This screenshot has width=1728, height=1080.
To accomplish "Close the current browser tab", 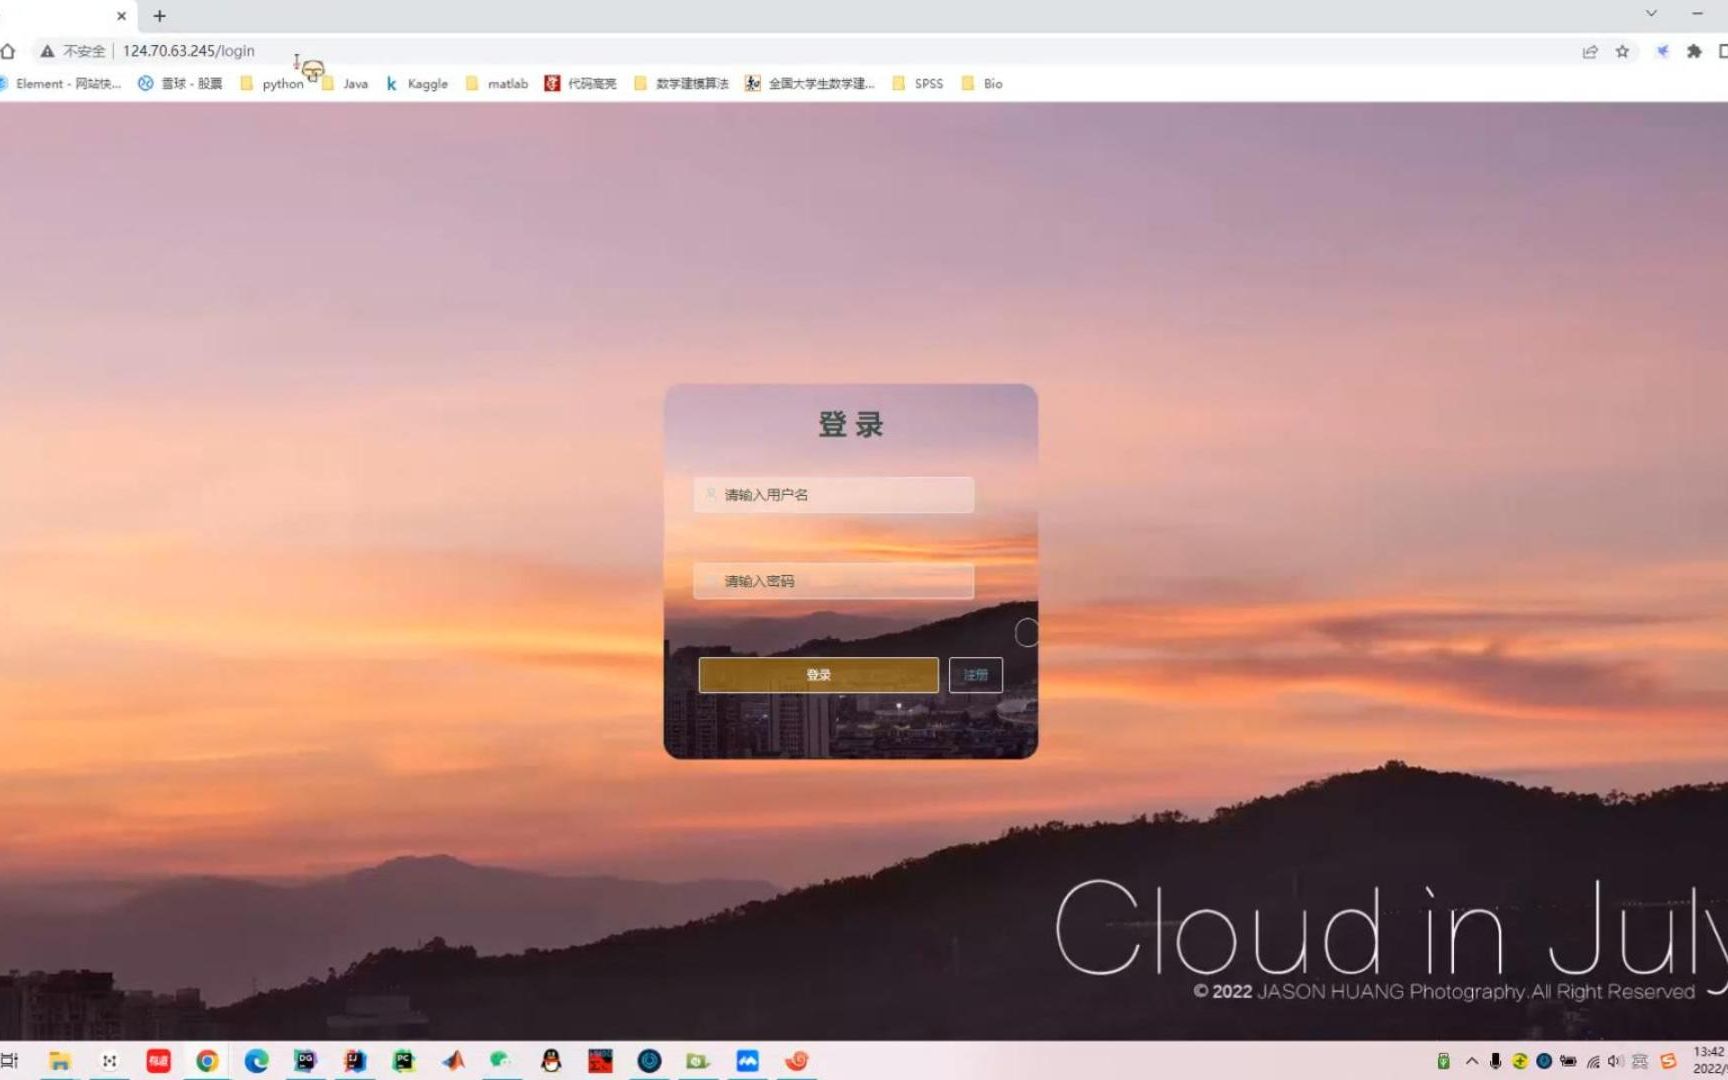I will 121,16.
